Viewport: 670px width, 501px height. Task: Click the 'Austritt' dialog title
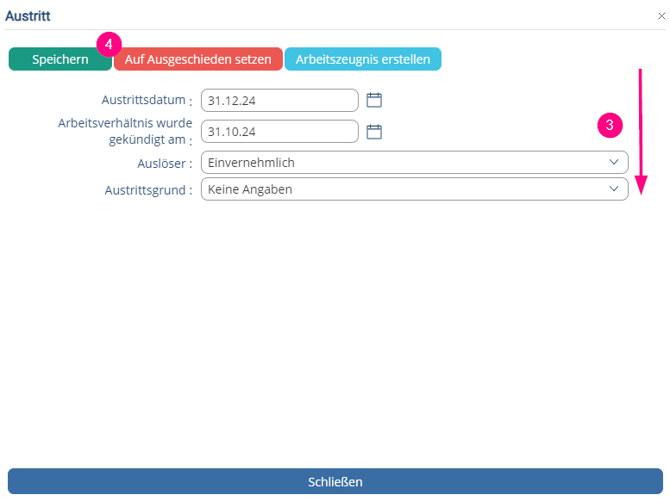click(28, 16)
